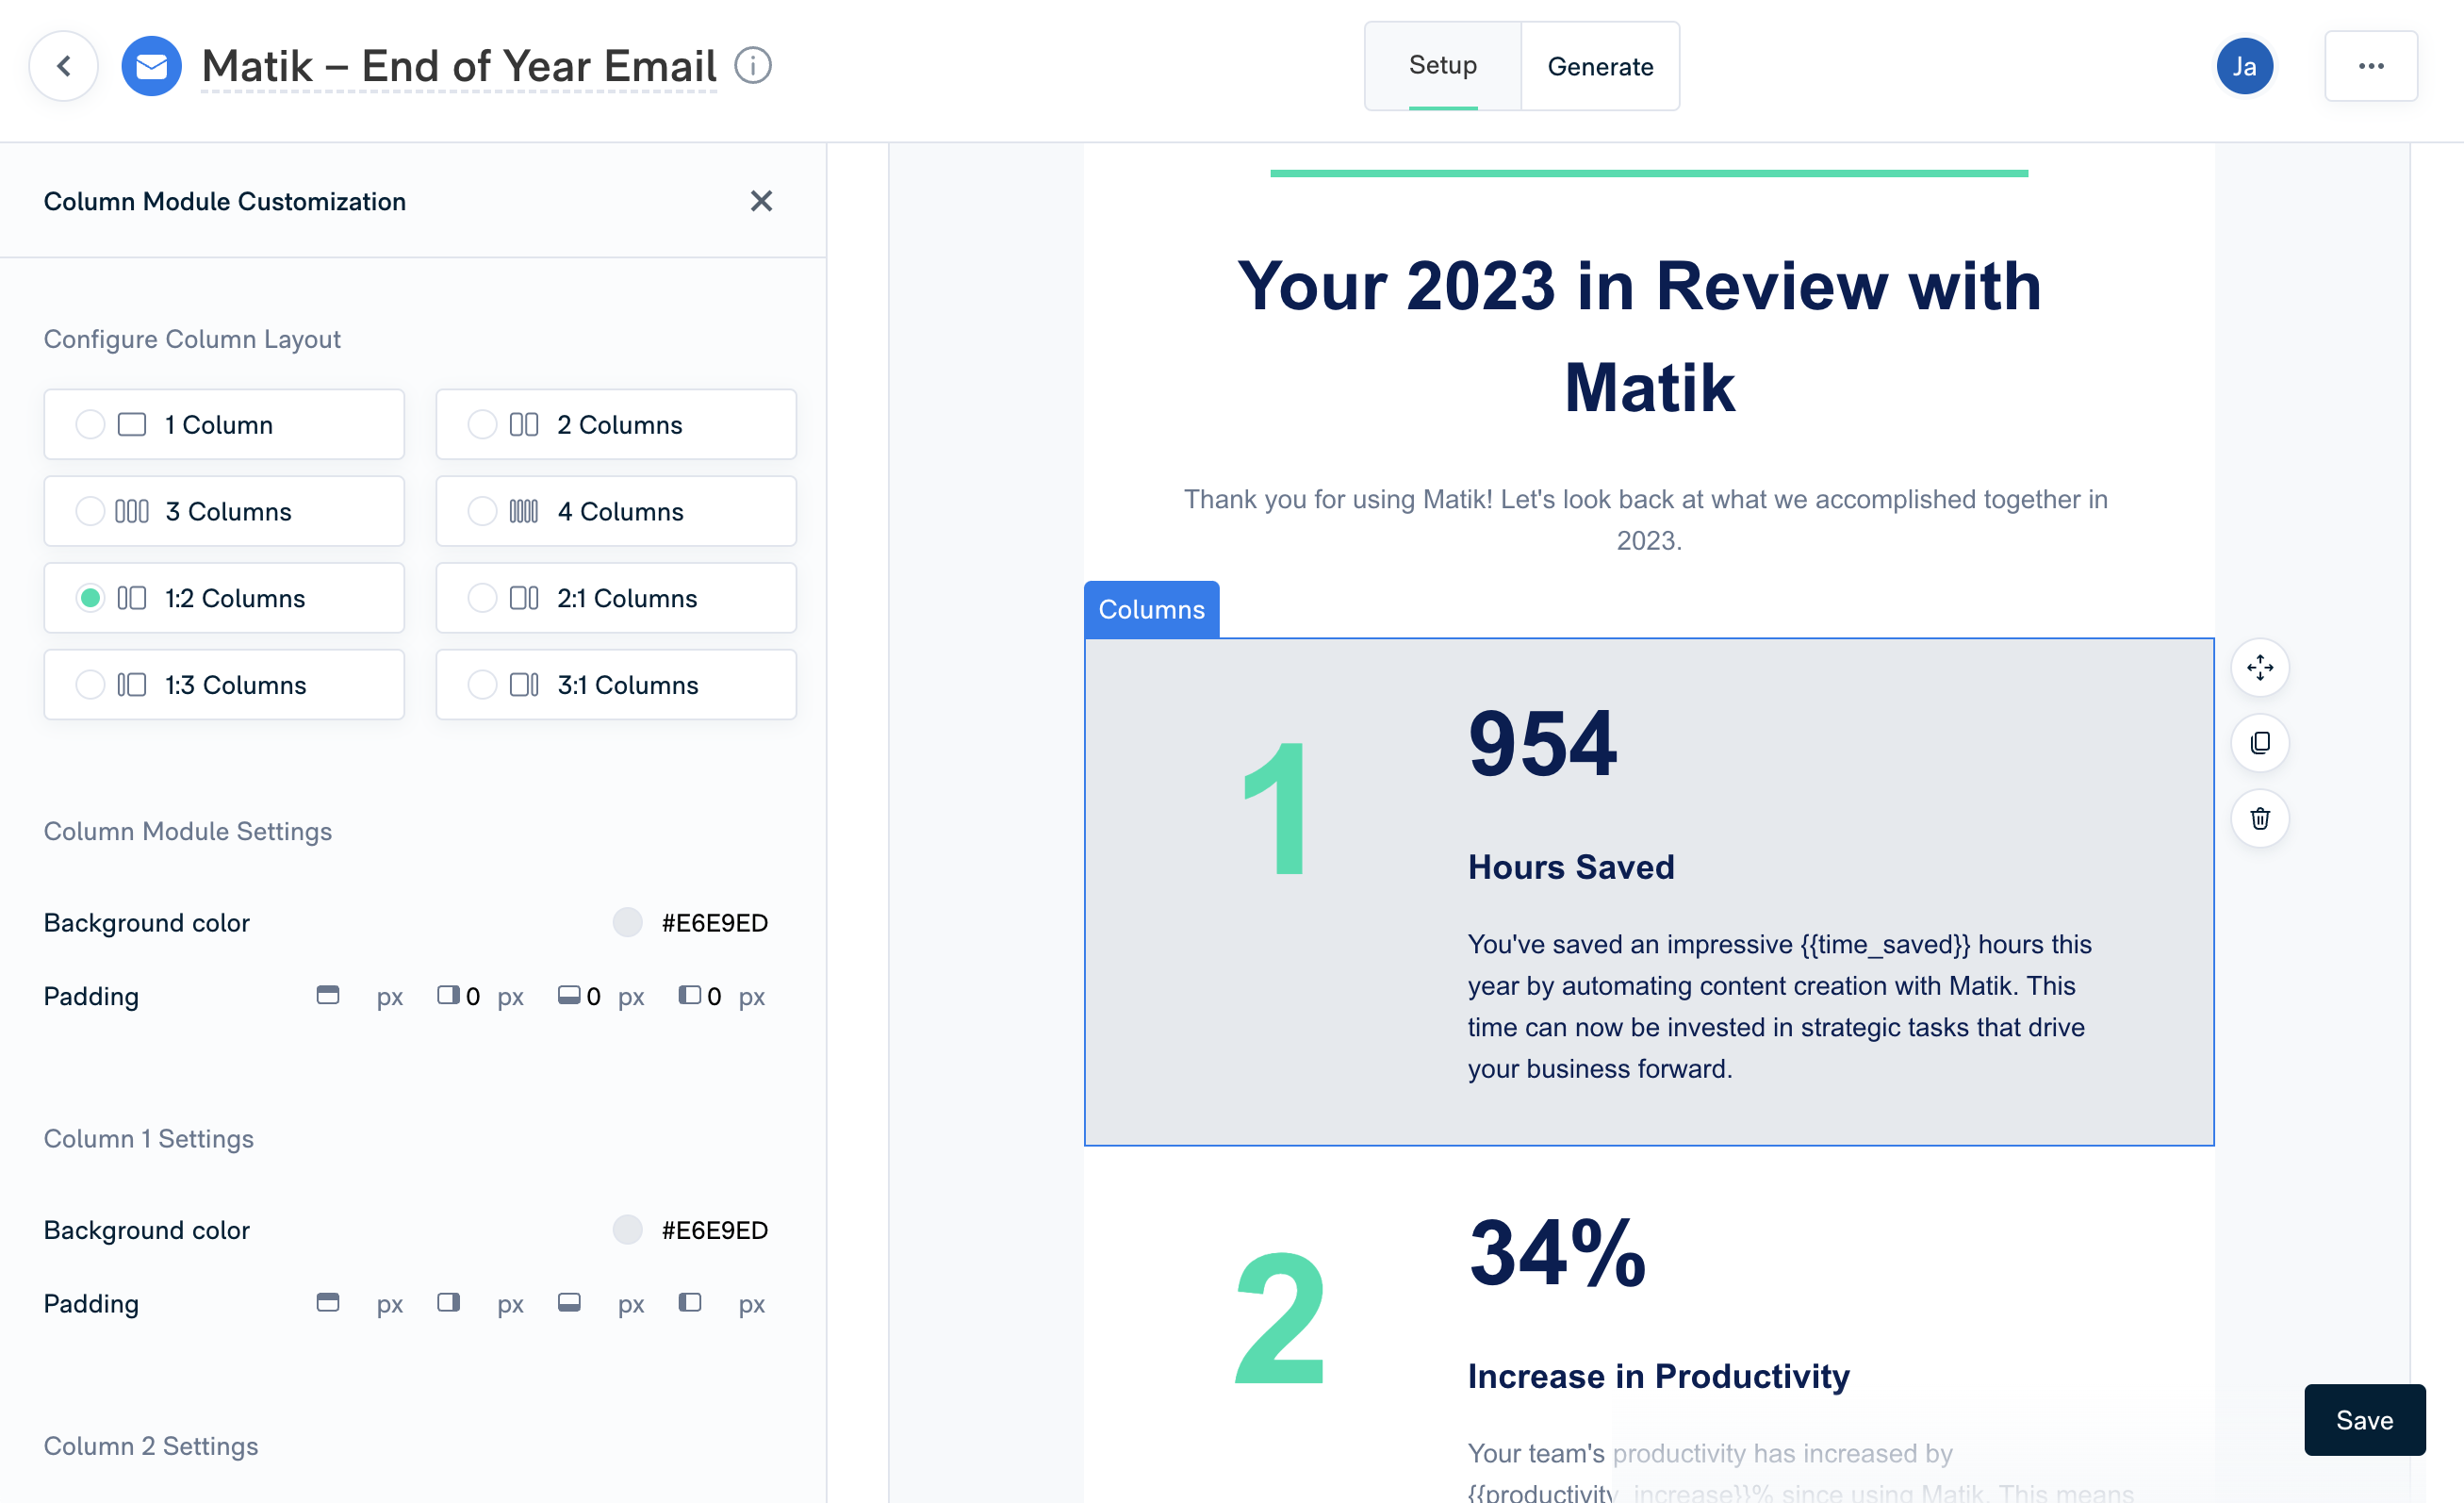Image resolution: width=2464 pixels, height=1503 pixels.
Task: Click Column 1 padding left icon
Action: click(690, 1302)
